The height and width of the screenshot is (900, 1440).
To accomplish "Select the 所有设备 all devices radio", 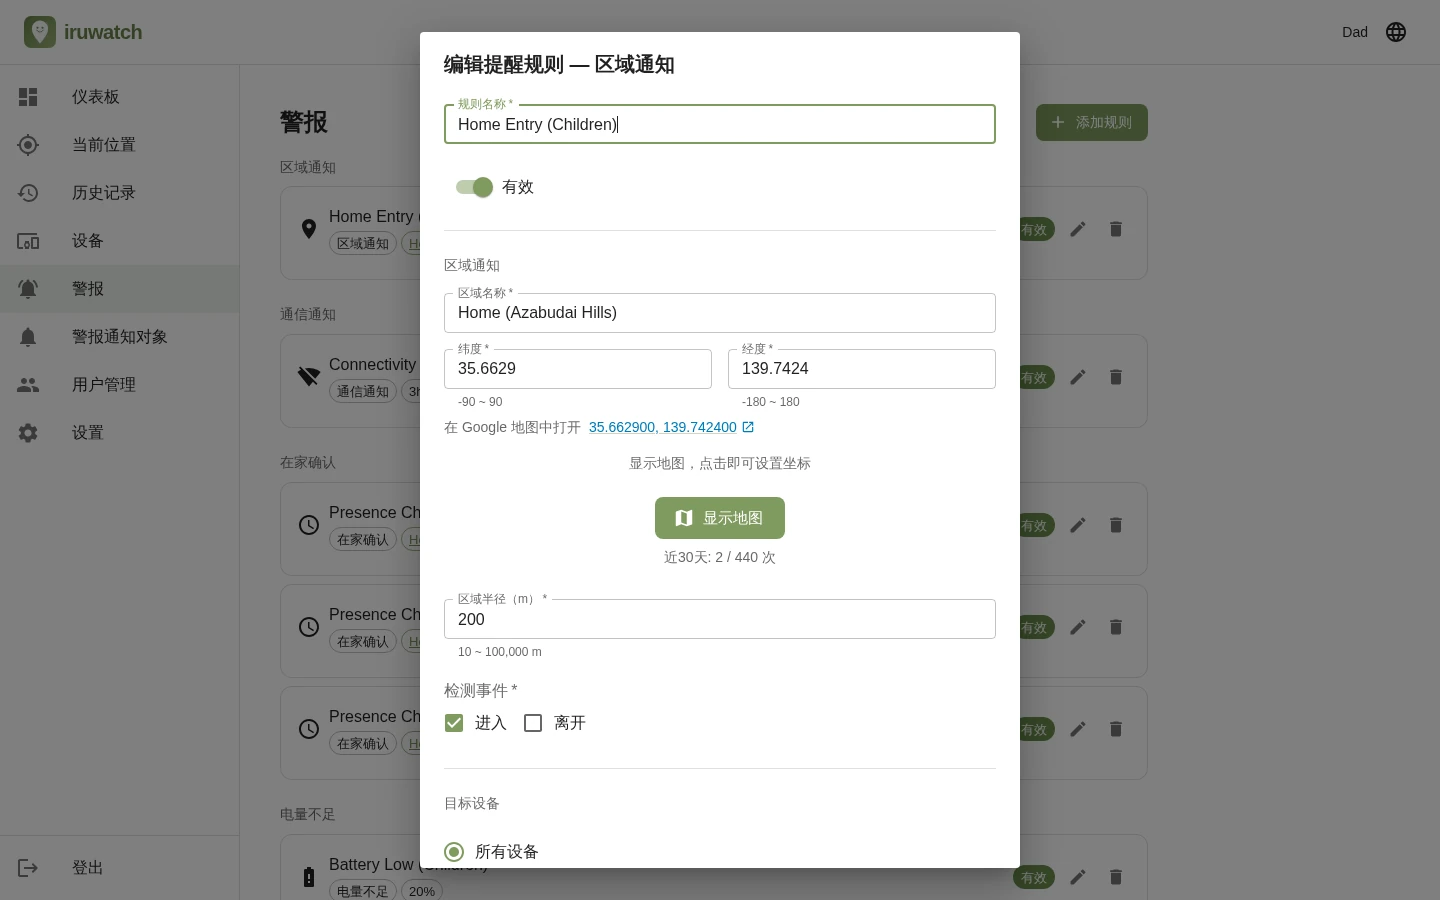I will tap(454, 852).
